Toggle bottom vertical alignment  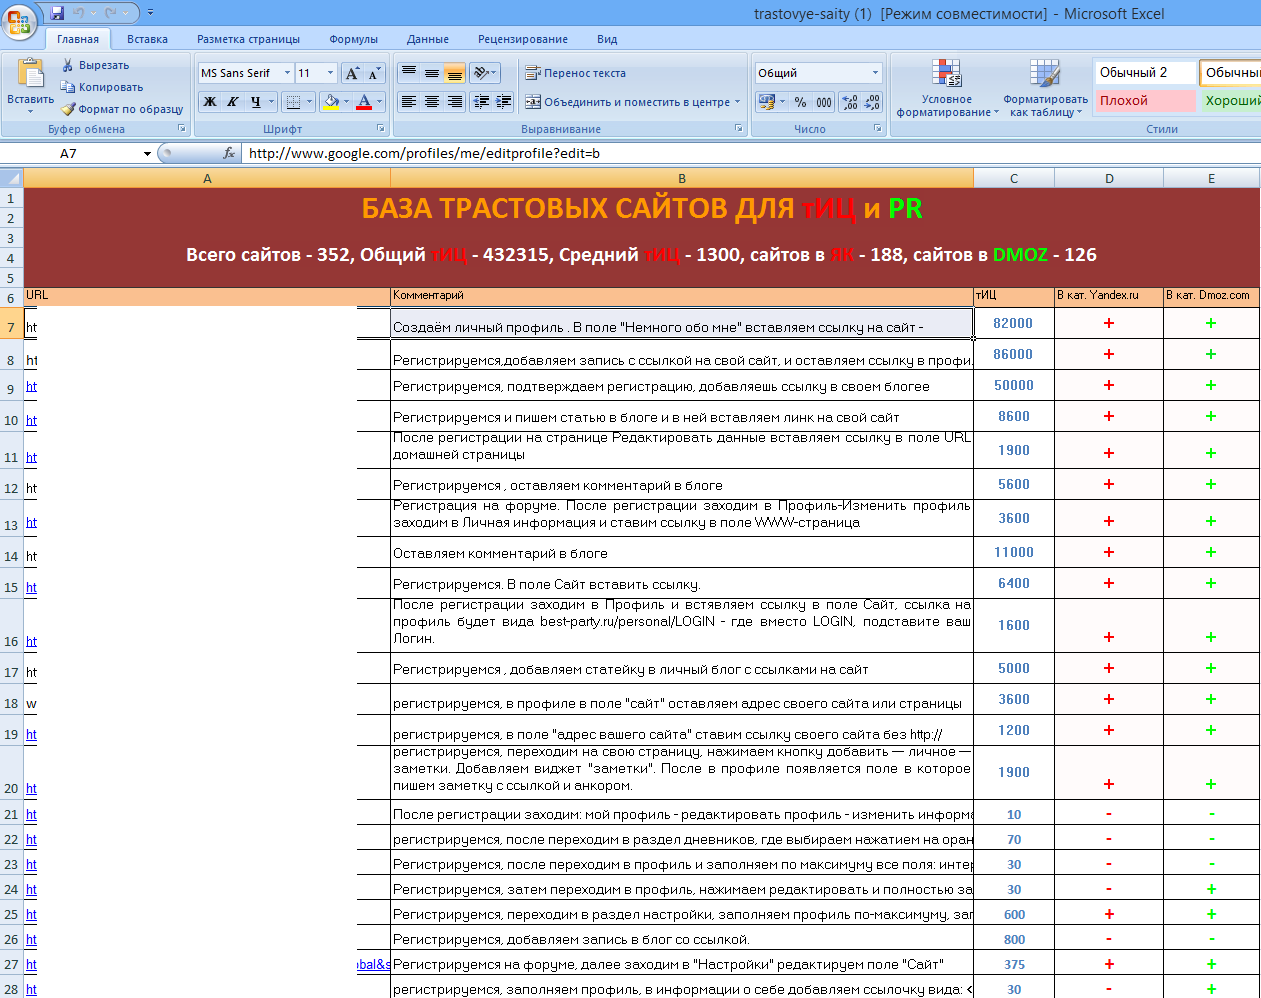pyautogui.click(x=454, y=73)
